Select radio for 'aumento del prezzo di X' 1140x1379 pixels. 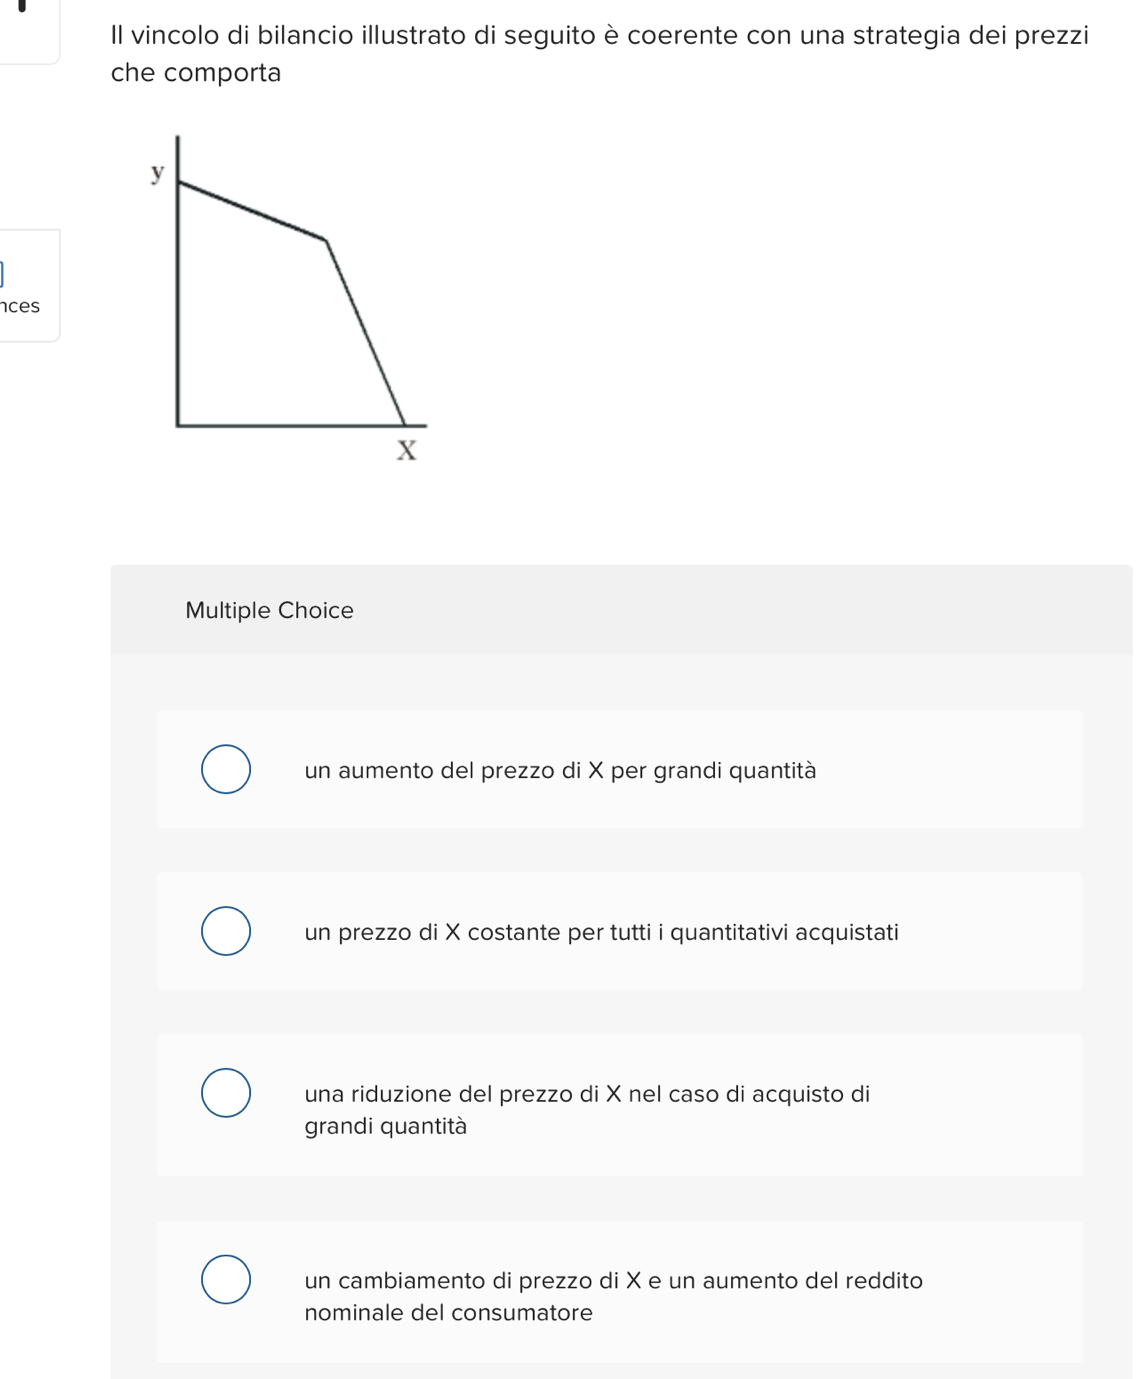pos(226,769)
